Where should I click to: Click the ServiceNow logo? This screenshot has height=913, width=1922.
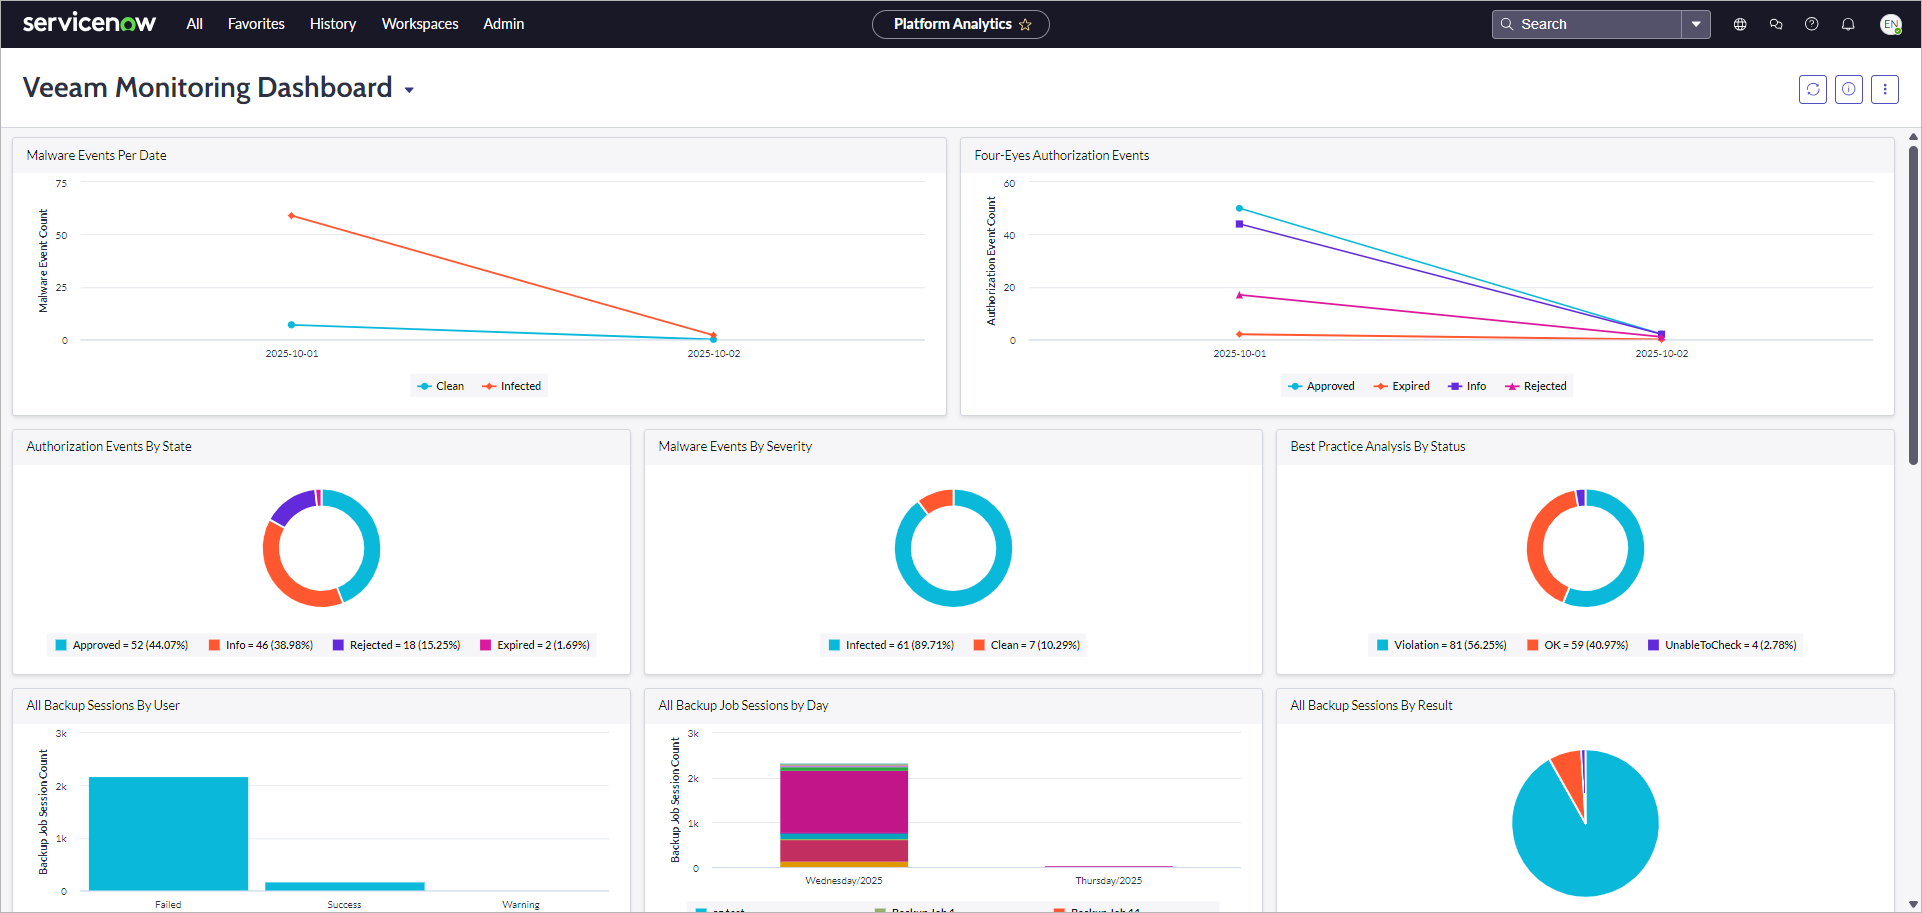(89, 22)
